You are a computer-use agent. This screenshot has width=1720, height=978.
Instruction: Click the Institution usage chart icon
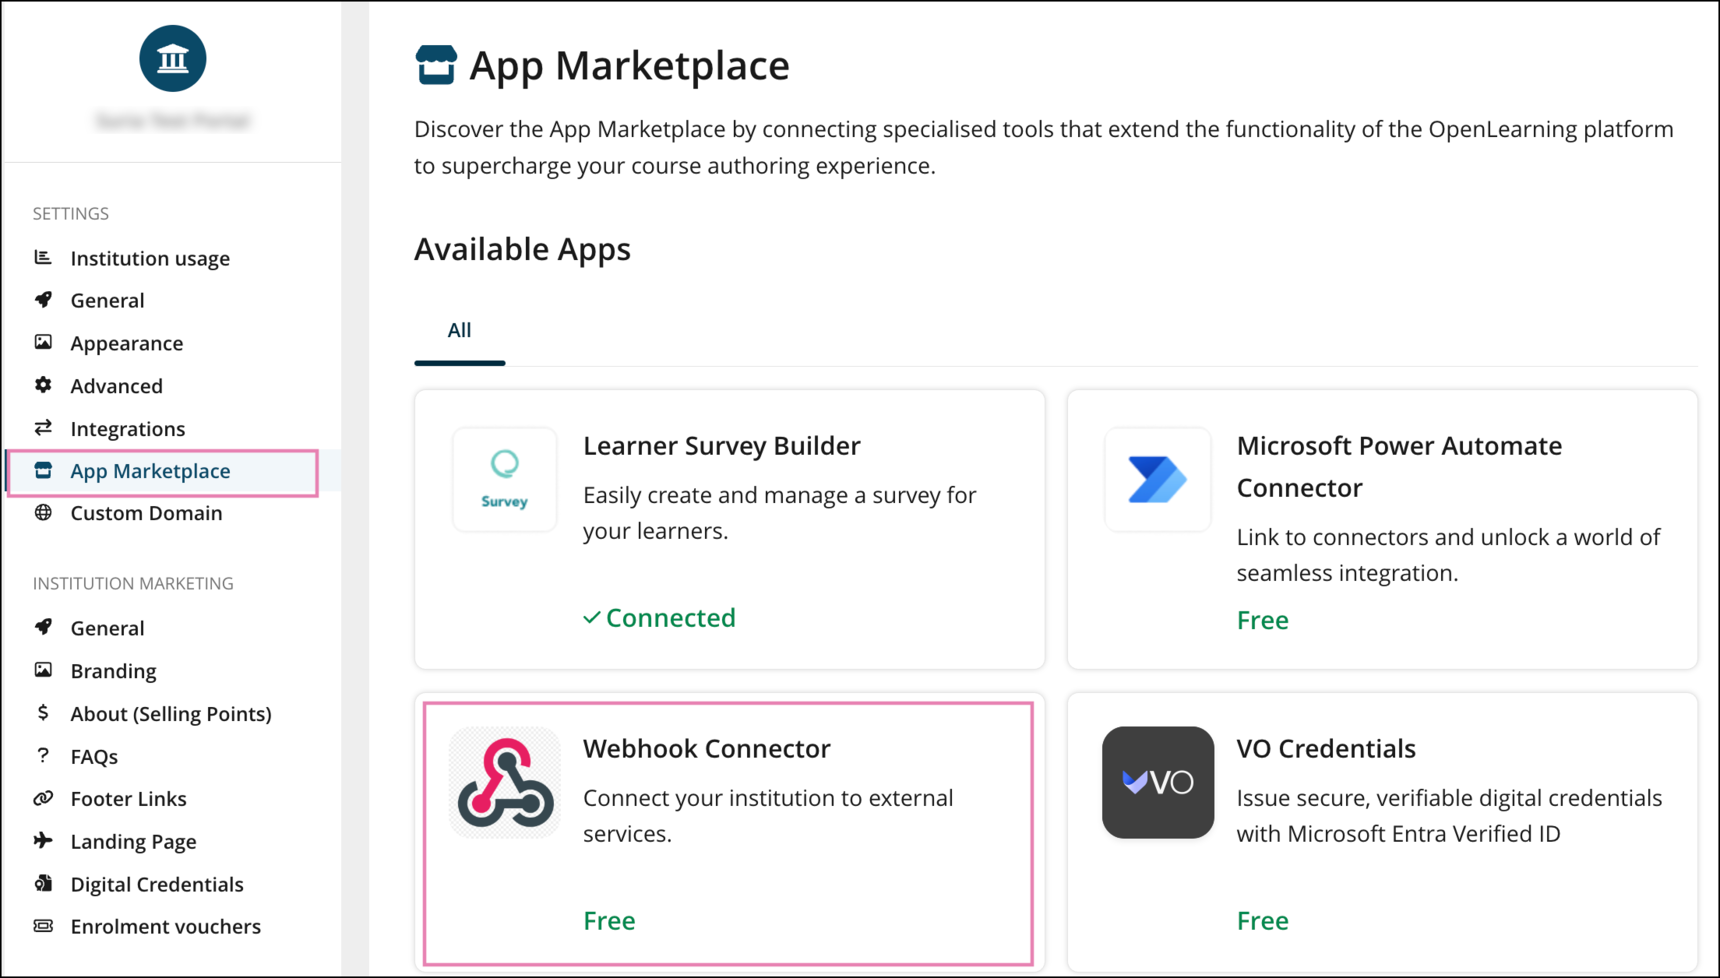click(43, 258)
